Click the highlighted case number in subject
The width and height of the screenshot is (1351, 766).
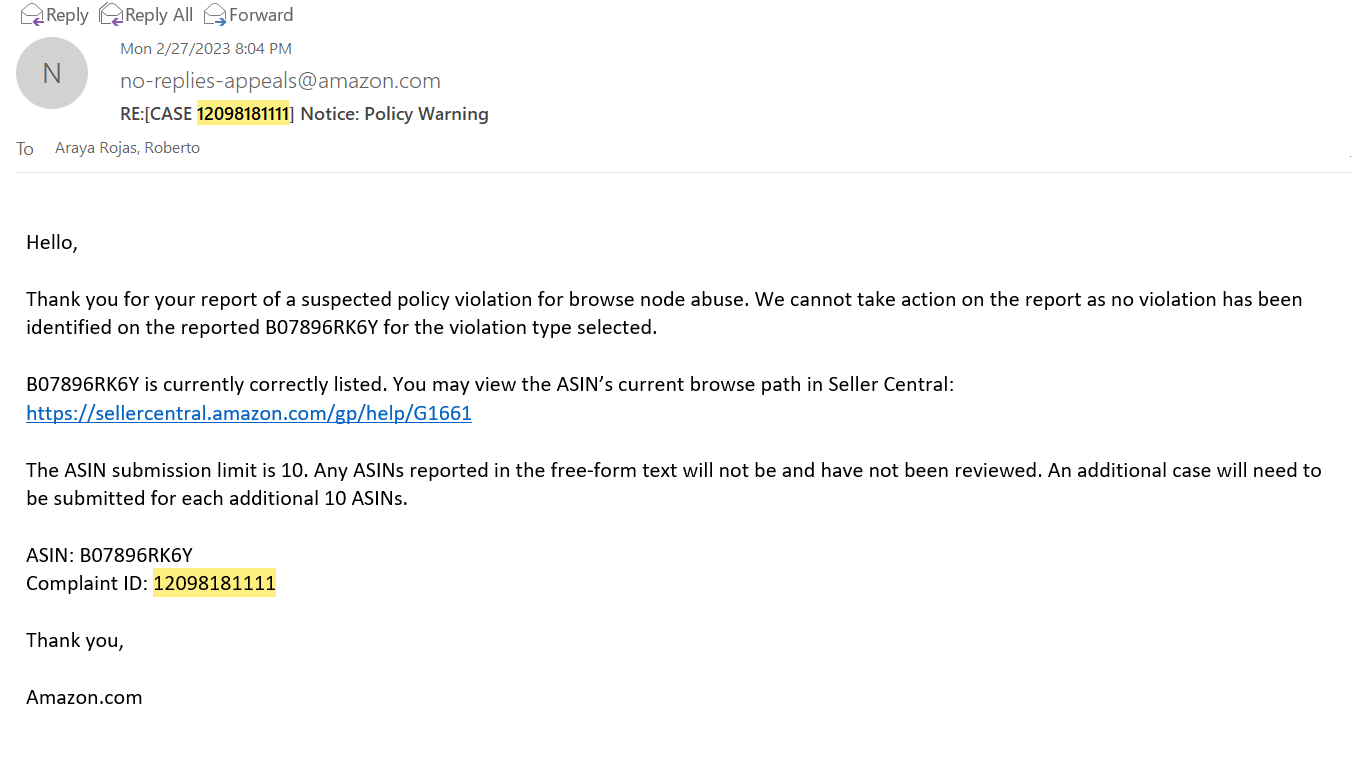coord(243,114)
